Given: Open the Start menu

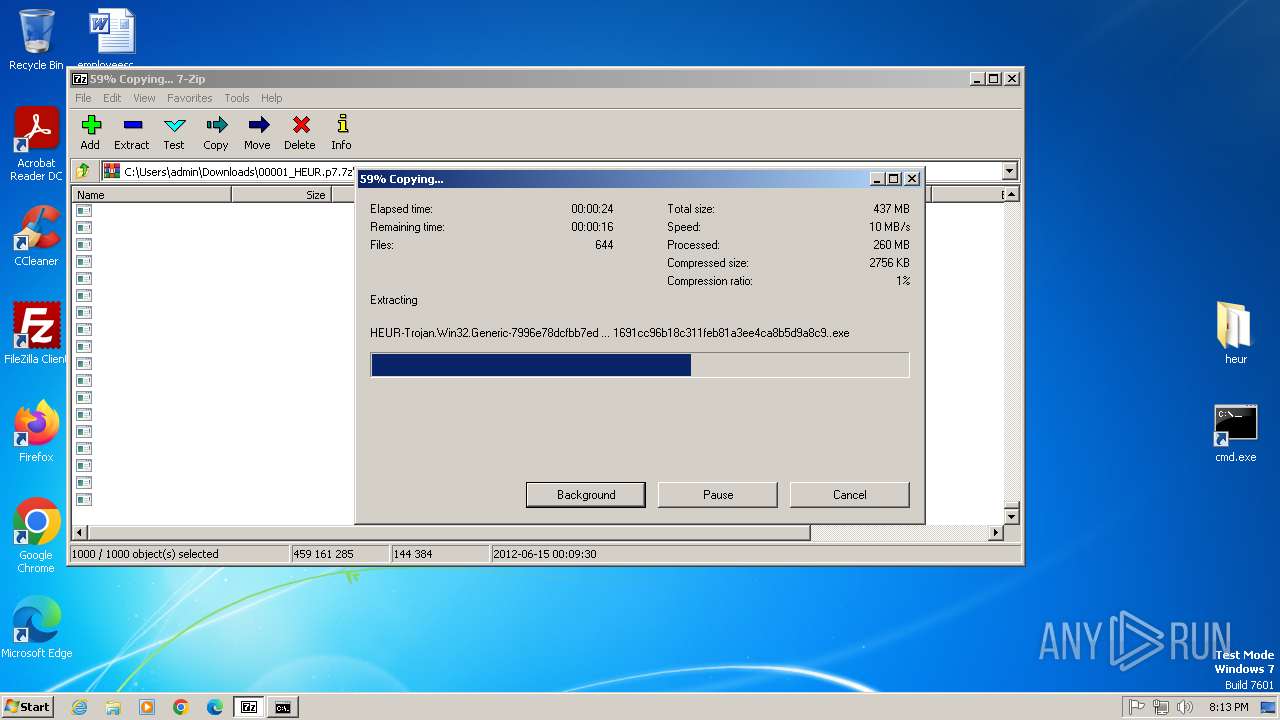Looking at the screenshot, I should coord(28,707).
